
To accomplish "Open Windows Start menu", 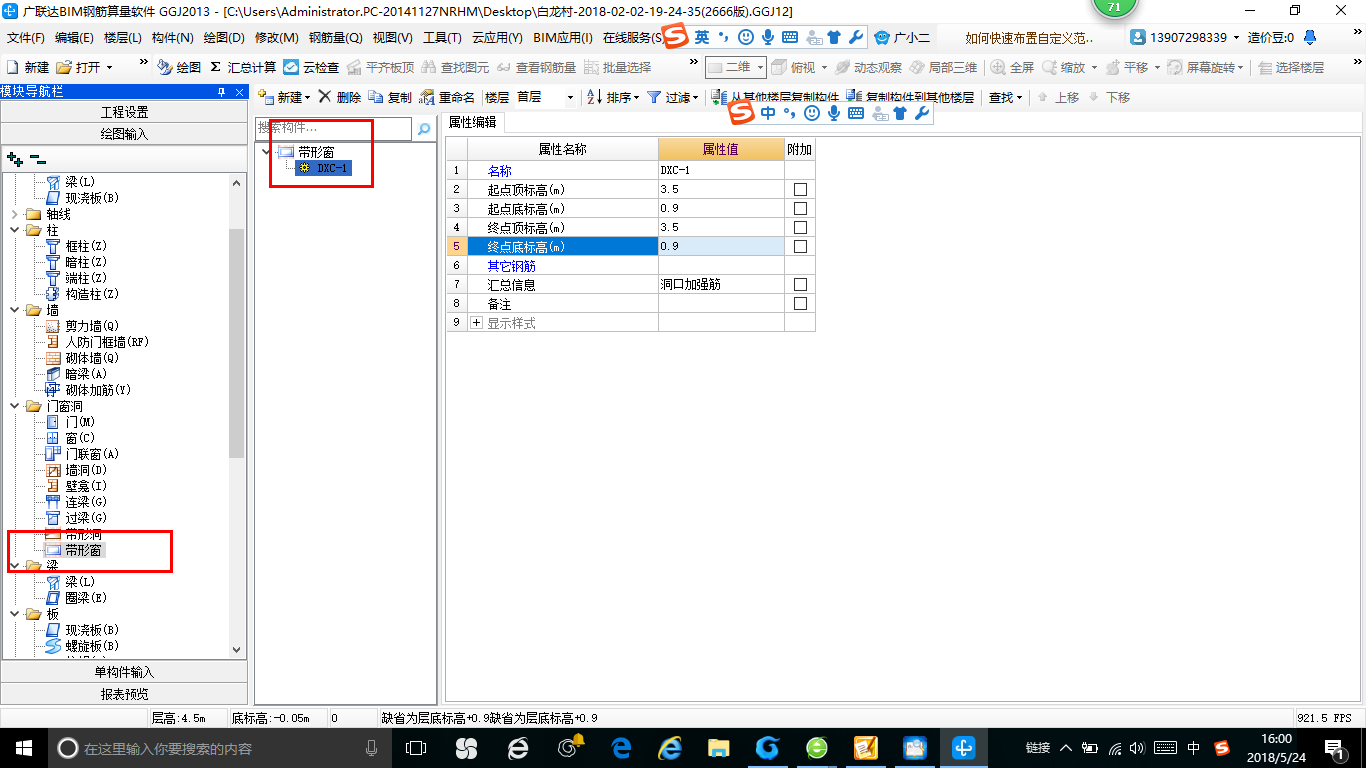I will [x=22, y=747].
